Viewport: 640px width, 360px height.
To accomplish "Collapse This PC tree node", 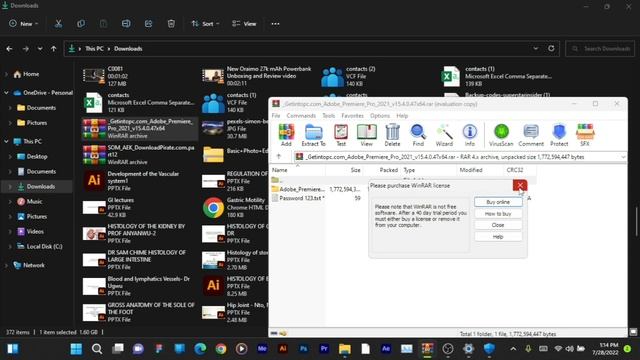I will coord(6,141).
